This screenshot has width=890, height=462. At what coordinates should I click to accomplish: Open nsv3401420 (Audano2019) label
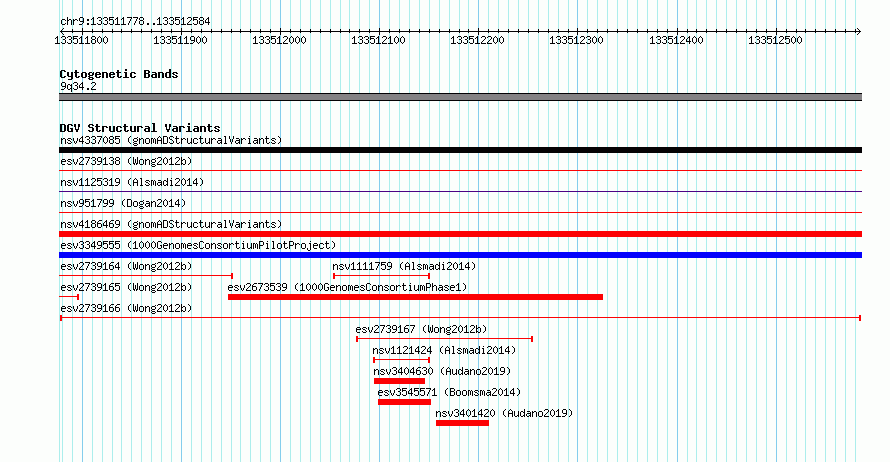pyautogui.click(x=504, y=413)
